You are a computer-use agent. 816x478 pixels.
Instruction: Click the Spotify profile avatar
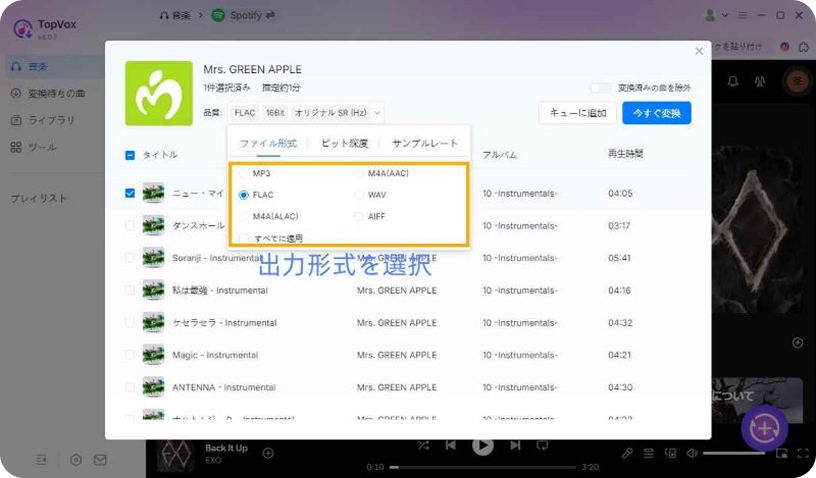797,81
